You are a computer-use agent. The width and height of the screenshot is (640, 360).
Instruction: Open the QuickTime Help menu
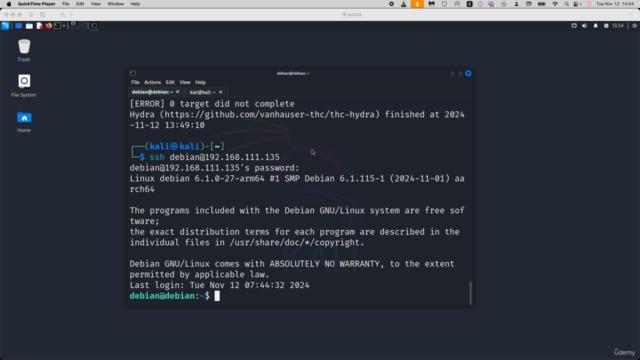click(x=135, y=4)
